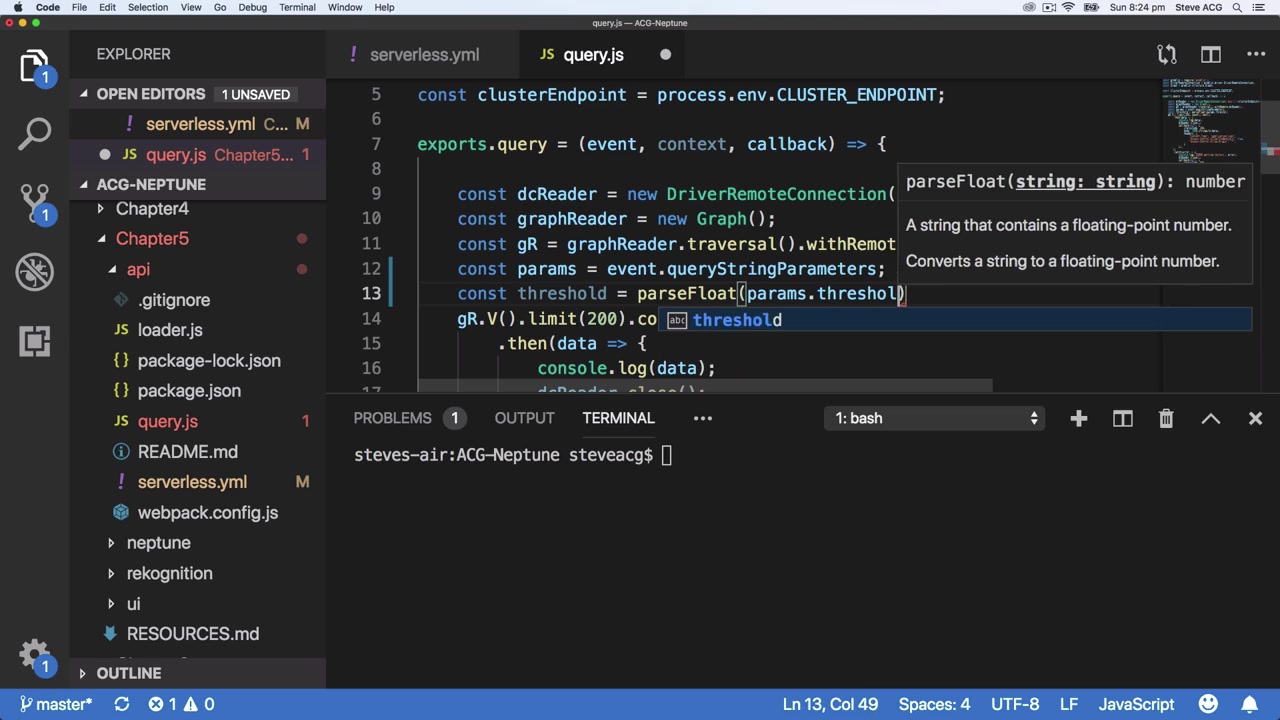Viewport: 1280px width, 720px height.
Task: Click the Manage gear icon
Action: (35, 655)
